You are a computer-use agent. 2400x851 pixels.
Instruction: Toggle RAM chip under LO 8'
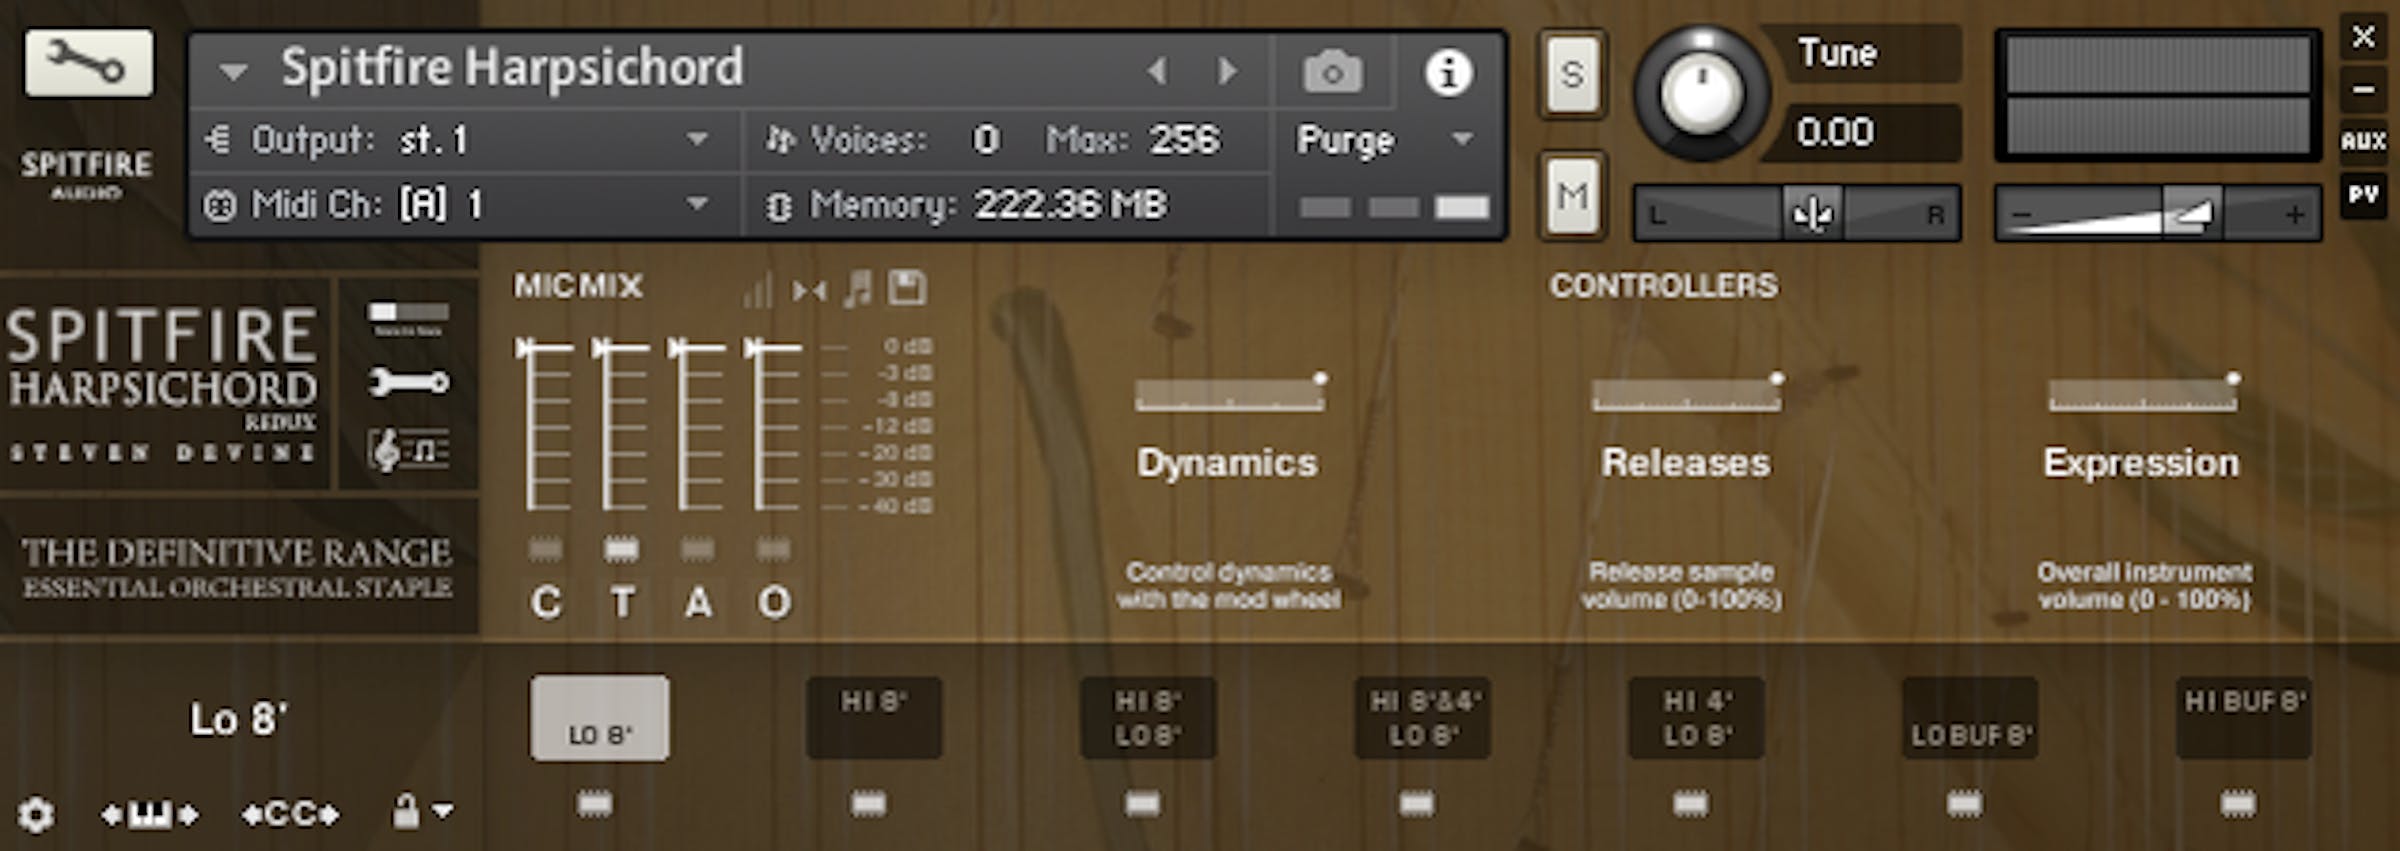[x=595, y=804]
